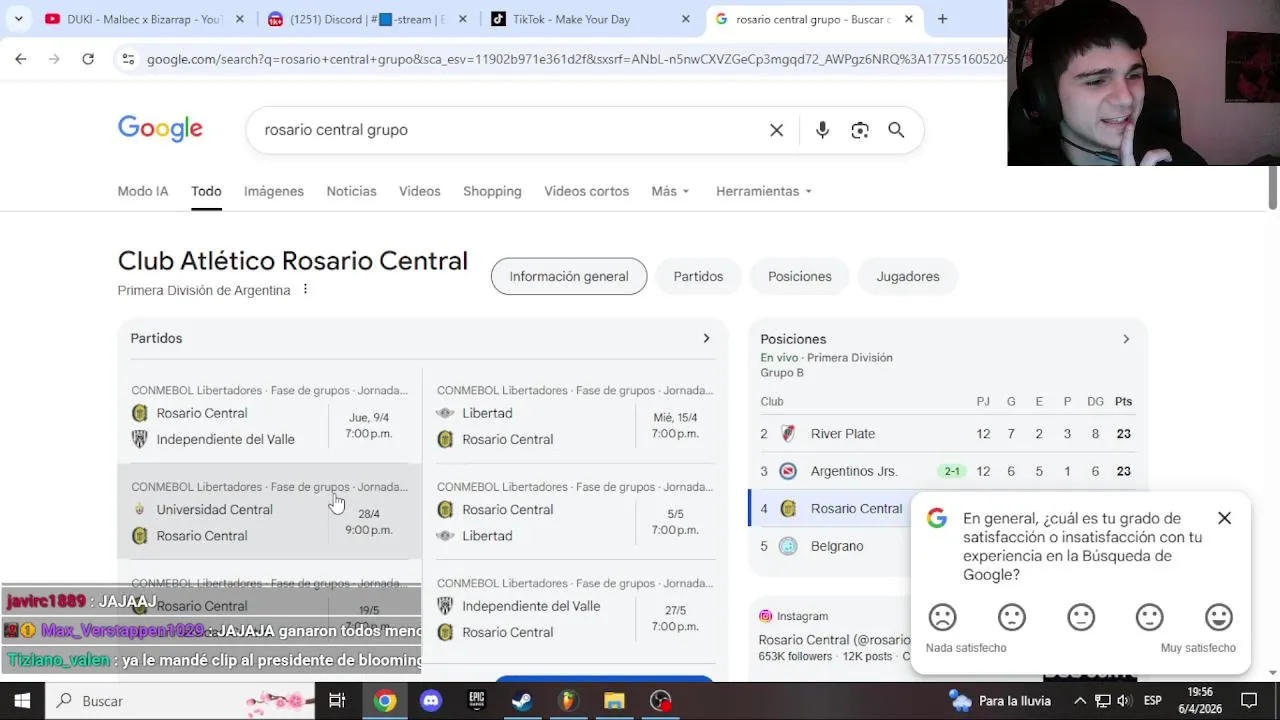
Task: Select the Videos cortos tab
Action: point(586,191)
